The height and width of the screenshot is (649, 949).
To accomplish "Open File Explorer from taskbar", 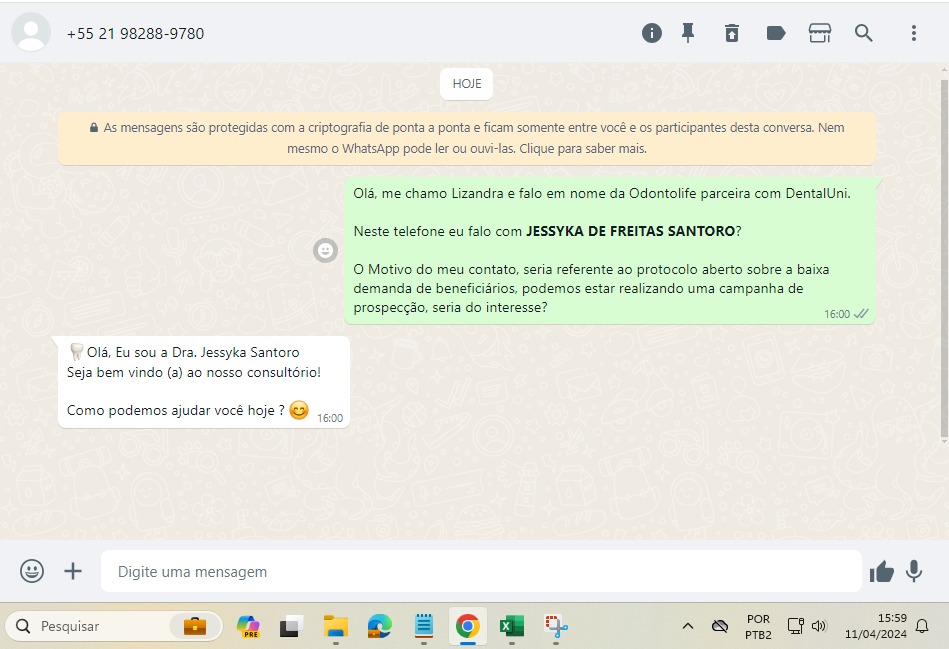I will click(x=335, y=626).
